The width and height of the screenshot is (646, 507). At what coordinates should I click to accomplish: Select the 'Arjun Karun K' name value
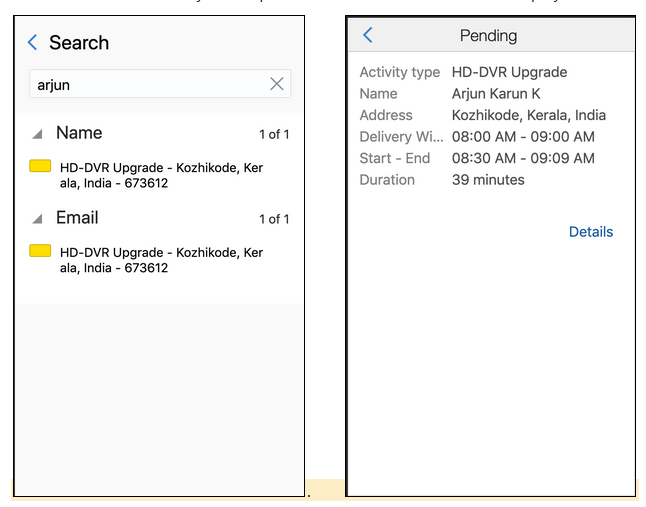[x=496, y=94]
